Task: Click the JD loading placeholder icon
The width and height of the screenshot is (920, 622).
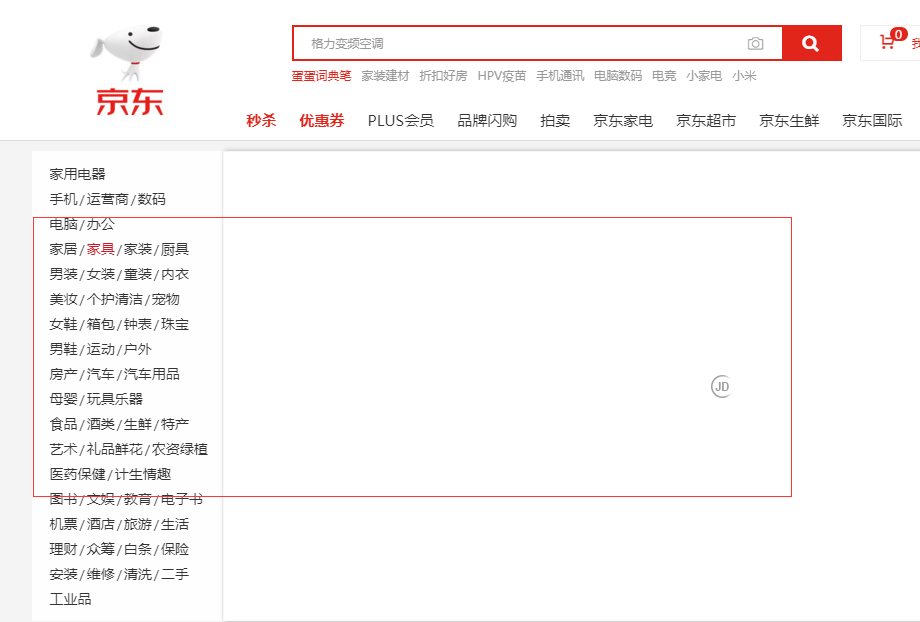Action: point(721,387)
